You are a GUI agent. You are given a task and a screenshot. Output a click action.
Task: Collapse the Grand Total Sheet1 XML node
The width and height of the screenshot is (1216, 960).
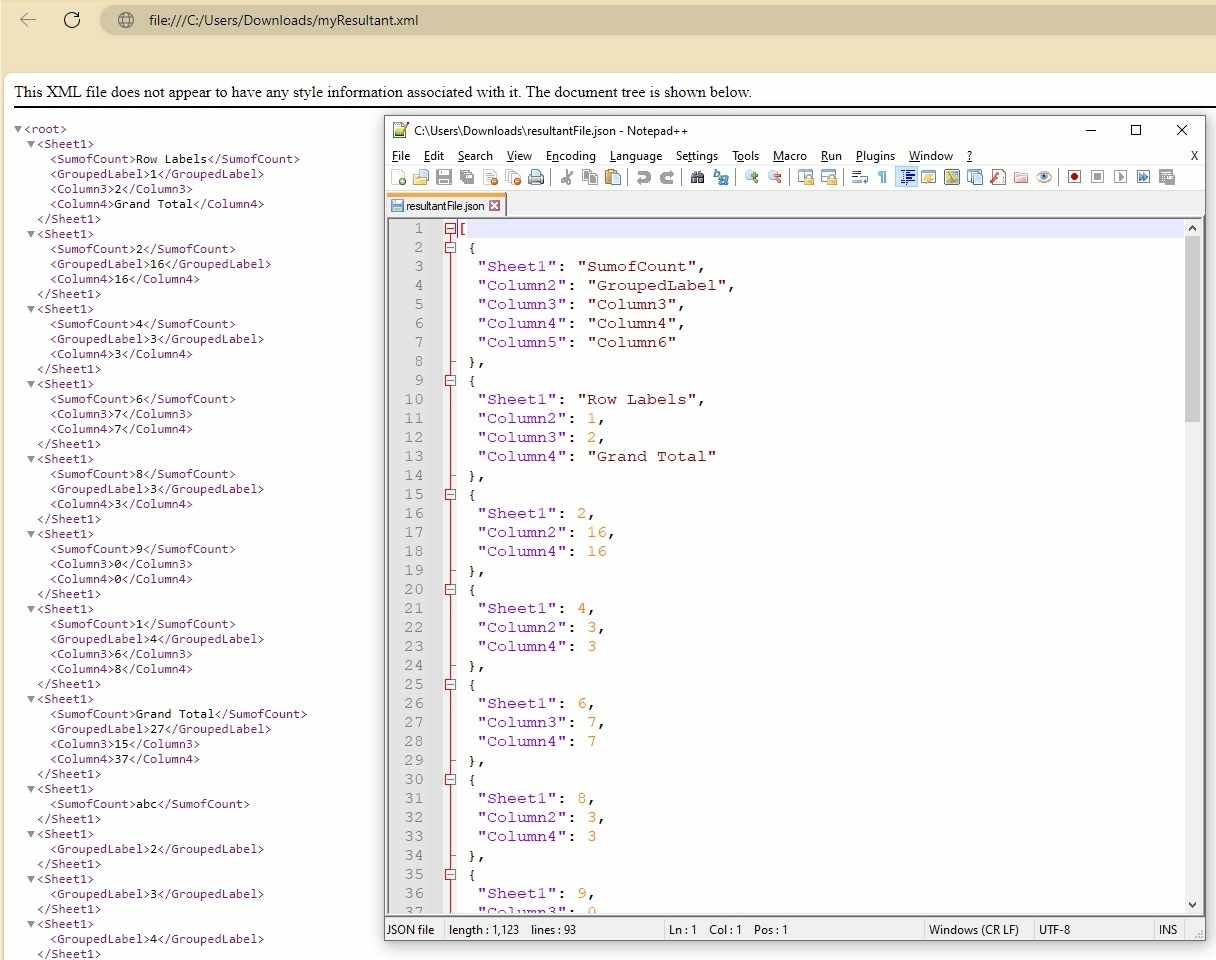(x=31, y=699)
